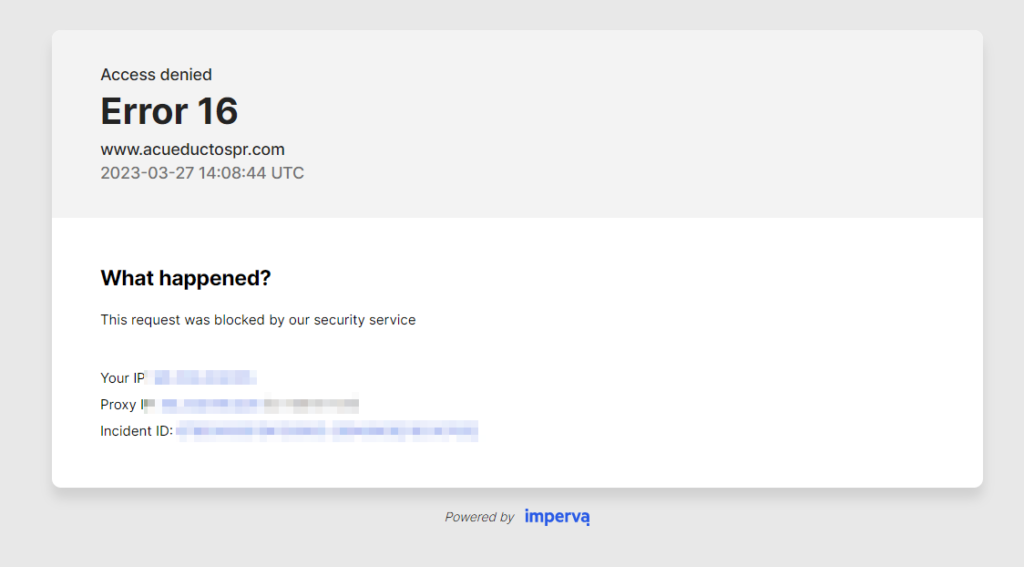Screen dimensions: 1024x567
Task: Click the www.acueductospr.com domain text
Action: pos(192,150)
